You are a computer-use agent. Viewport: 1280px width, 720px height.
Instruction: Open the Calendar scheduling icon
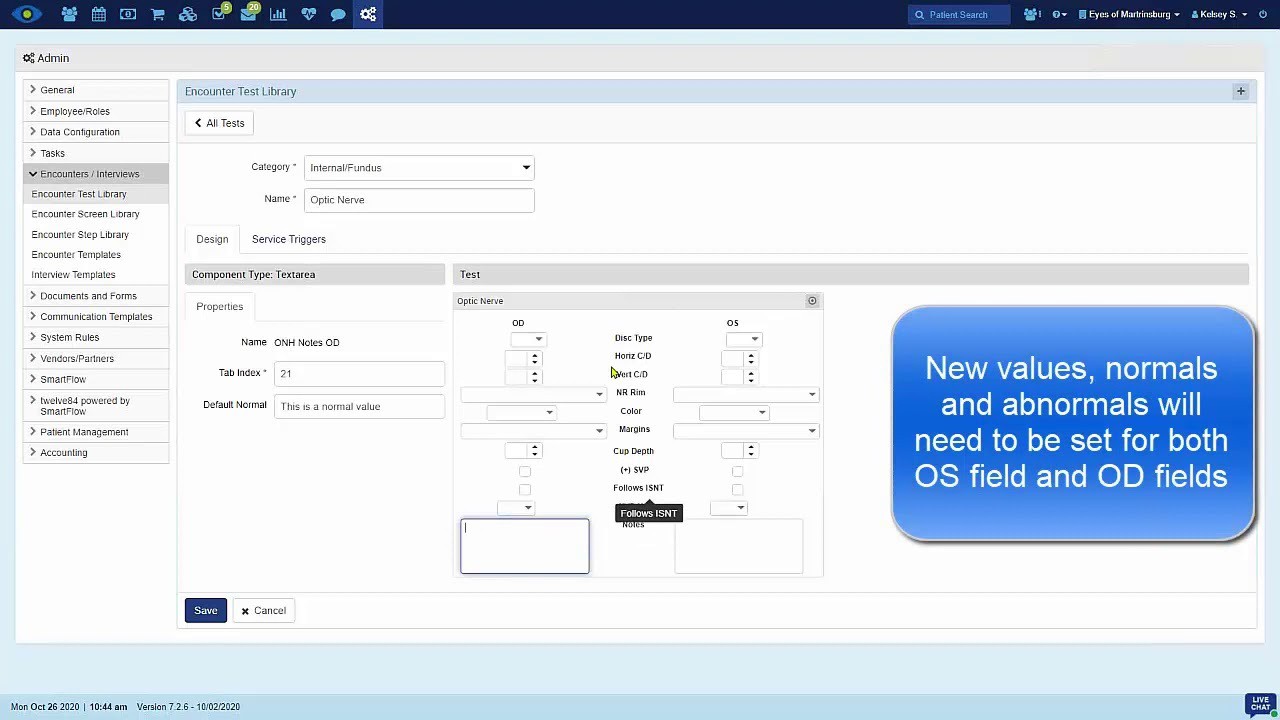tap(98, 14)
